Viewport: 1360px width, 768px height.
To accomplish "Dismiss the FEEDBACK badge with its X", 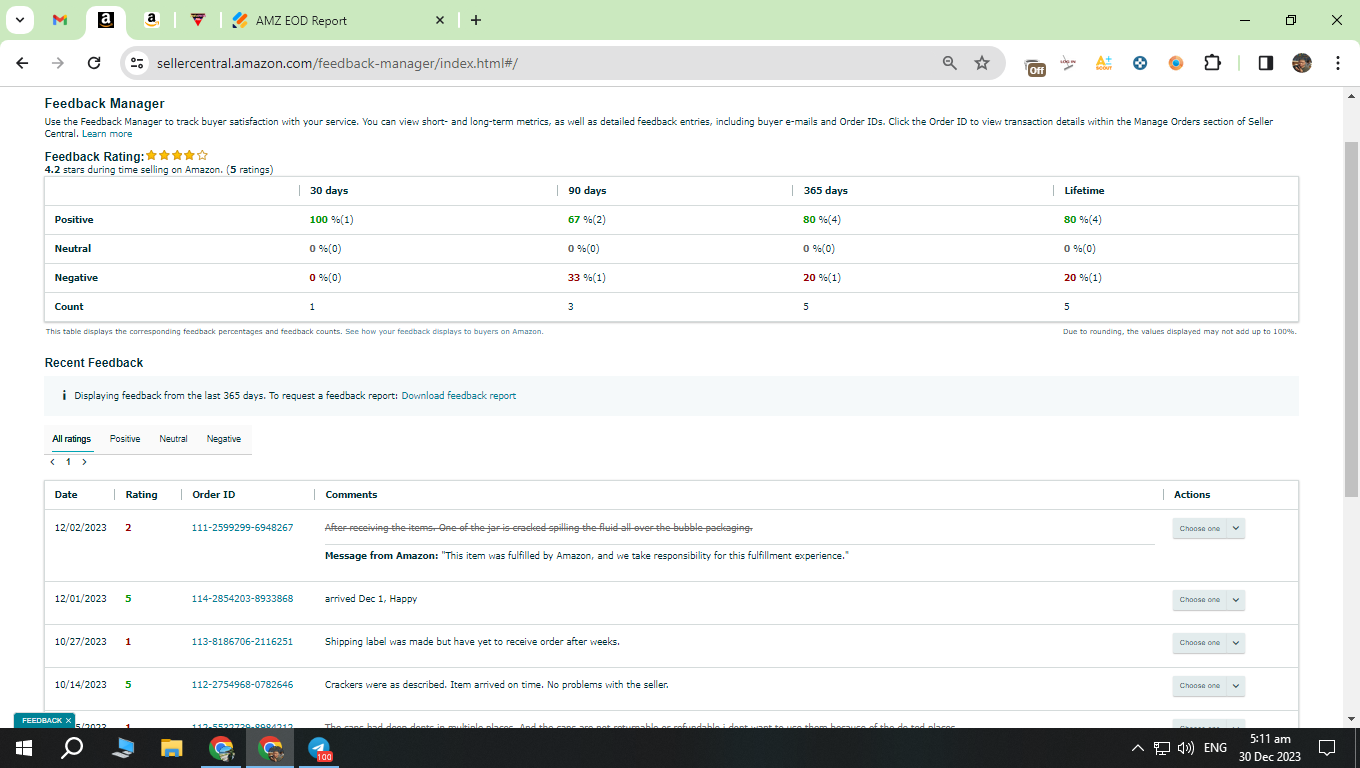I will coord(68,720).
